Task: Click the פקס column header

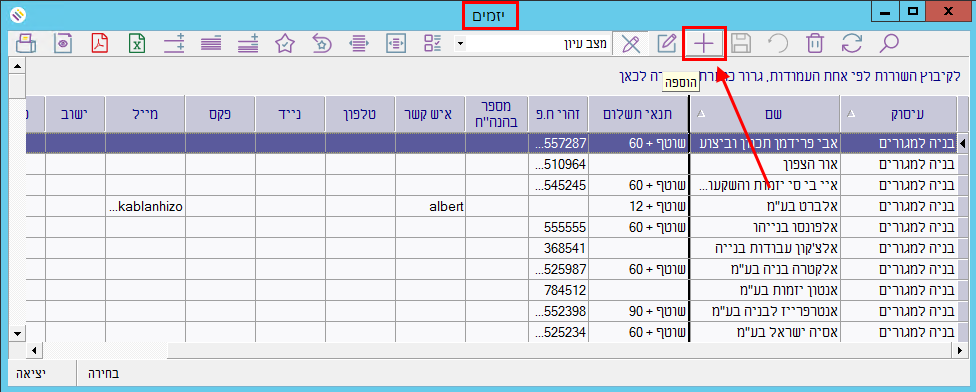Action: click(220, 114)
